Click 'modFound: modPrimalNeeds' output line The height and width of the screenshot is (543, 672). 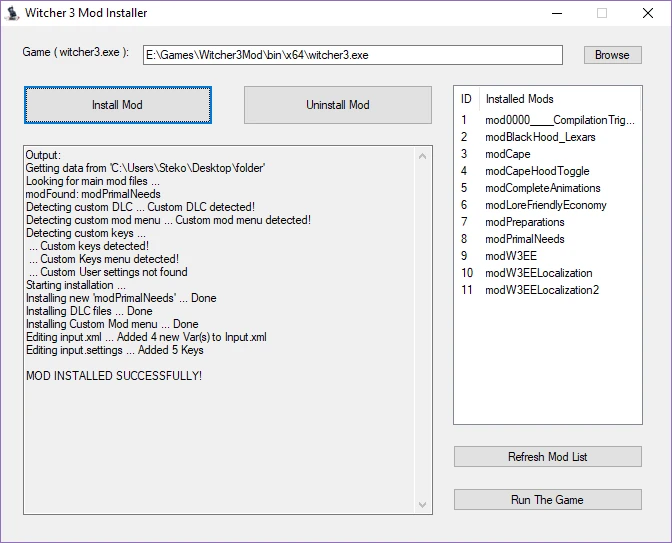pyautogui.click(x=93, y=194)
